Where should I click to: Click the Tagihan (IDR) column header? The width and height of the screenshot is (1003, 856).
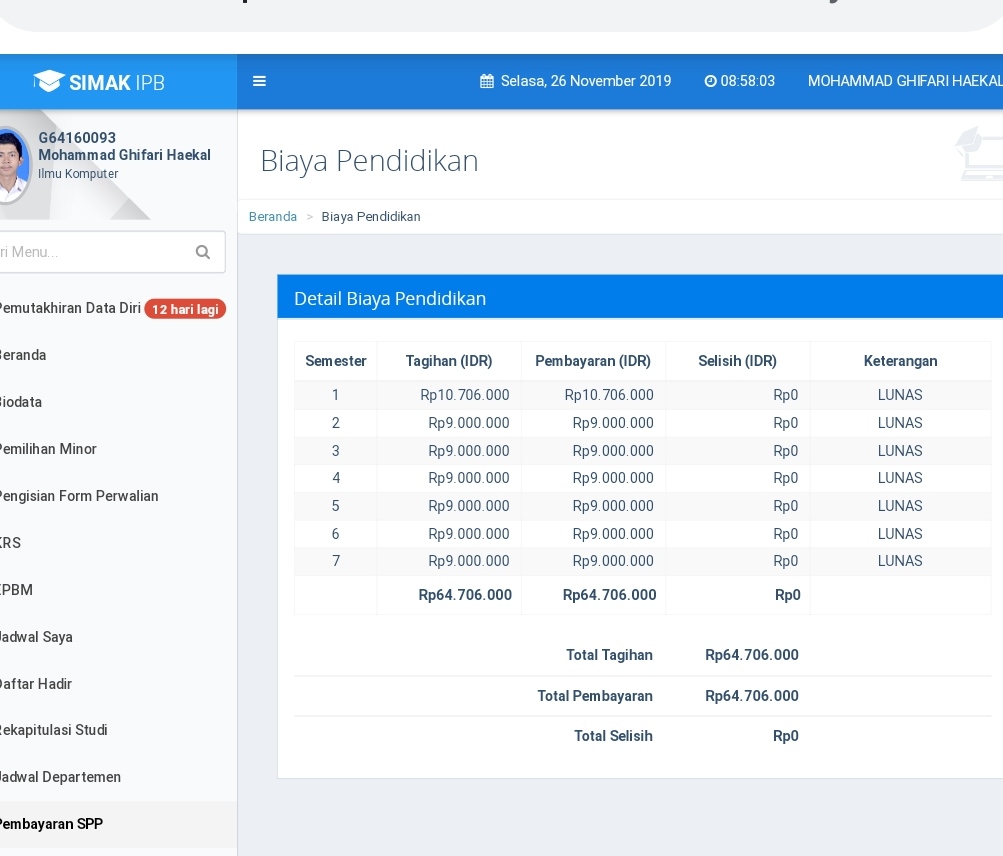click(x=449, y=361)
